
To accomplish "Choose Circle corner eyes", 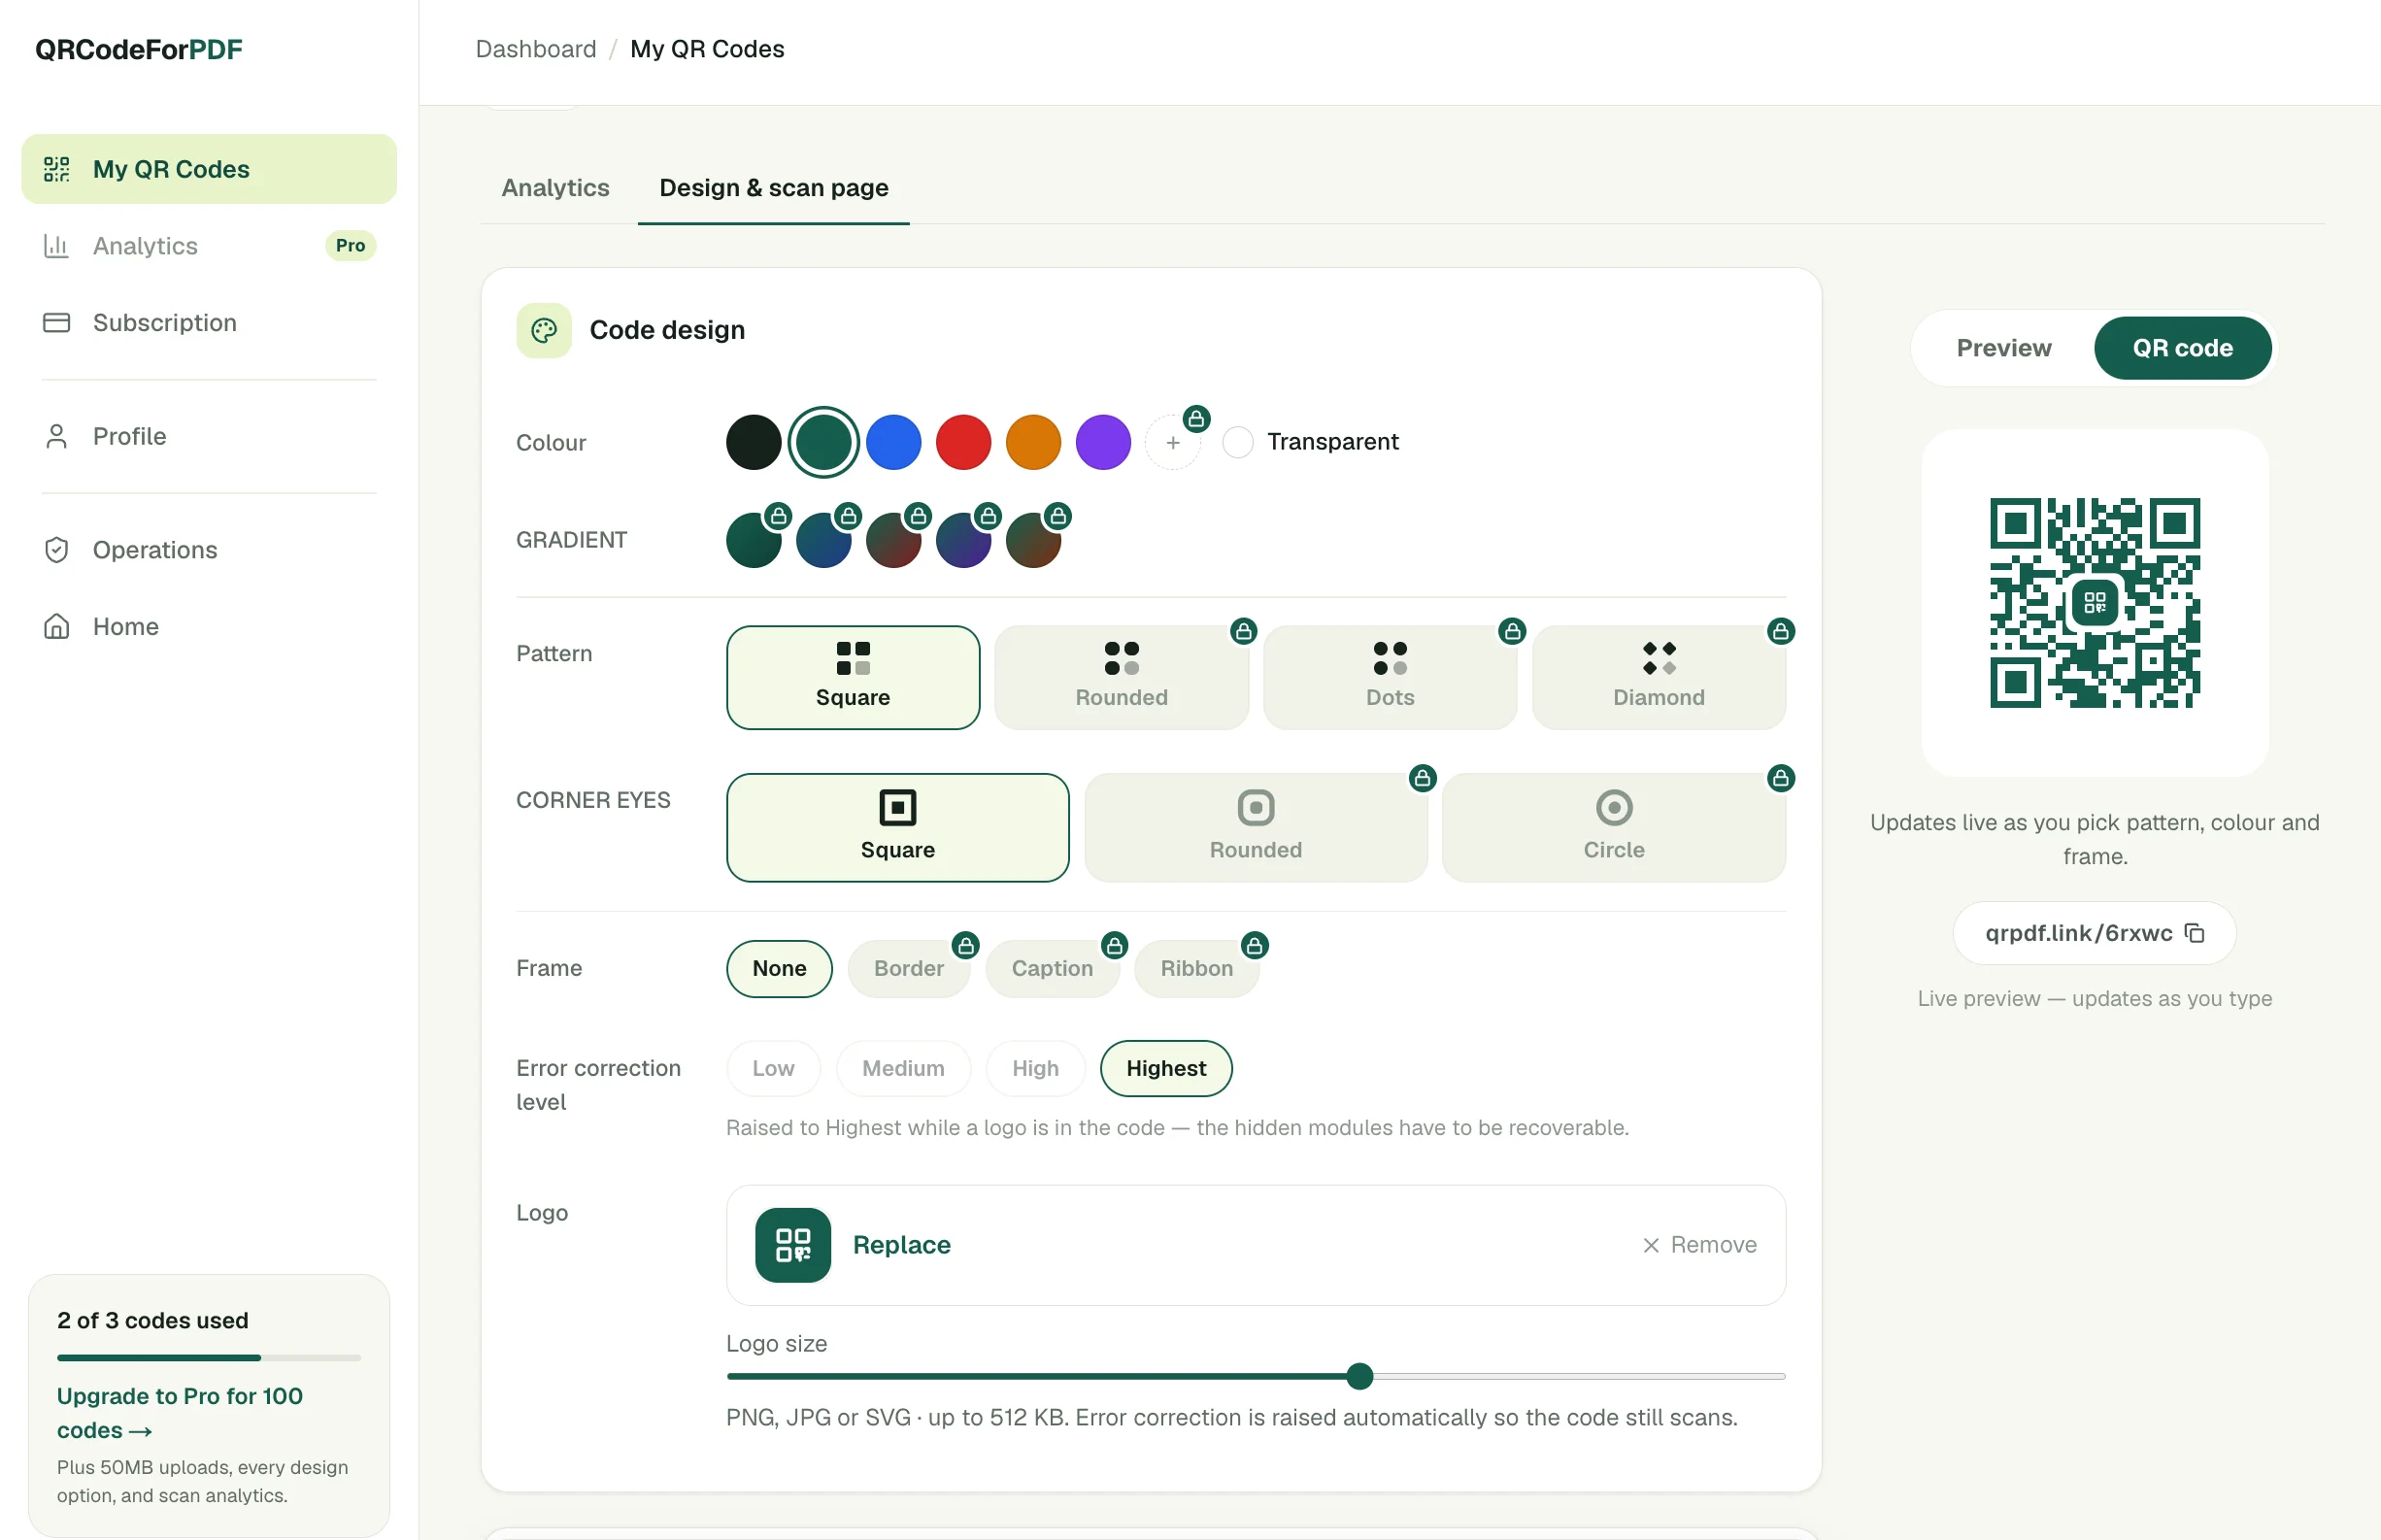I will [x=1614, y=828].
